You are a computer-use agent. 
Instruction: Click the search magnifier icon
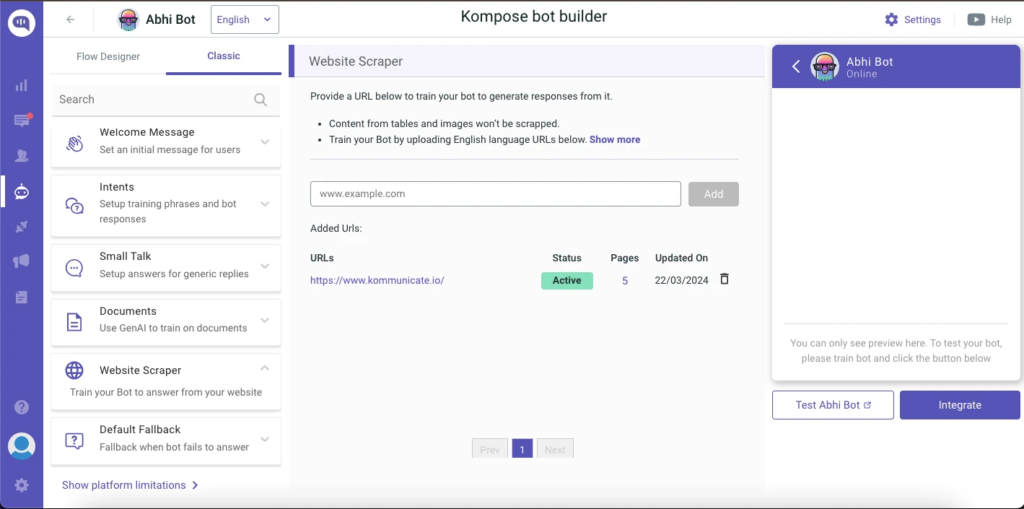click(260, 99)
